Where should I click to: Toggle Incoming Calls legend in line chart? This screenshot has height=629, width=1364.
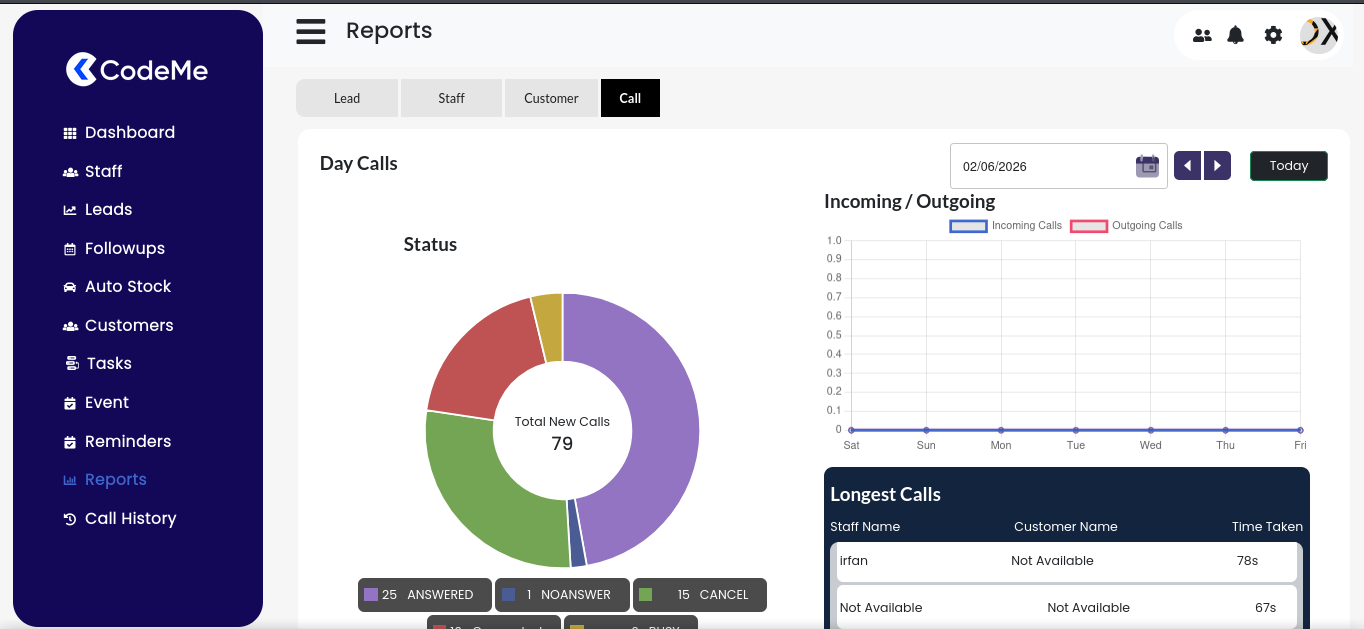tap(1006, 226)
